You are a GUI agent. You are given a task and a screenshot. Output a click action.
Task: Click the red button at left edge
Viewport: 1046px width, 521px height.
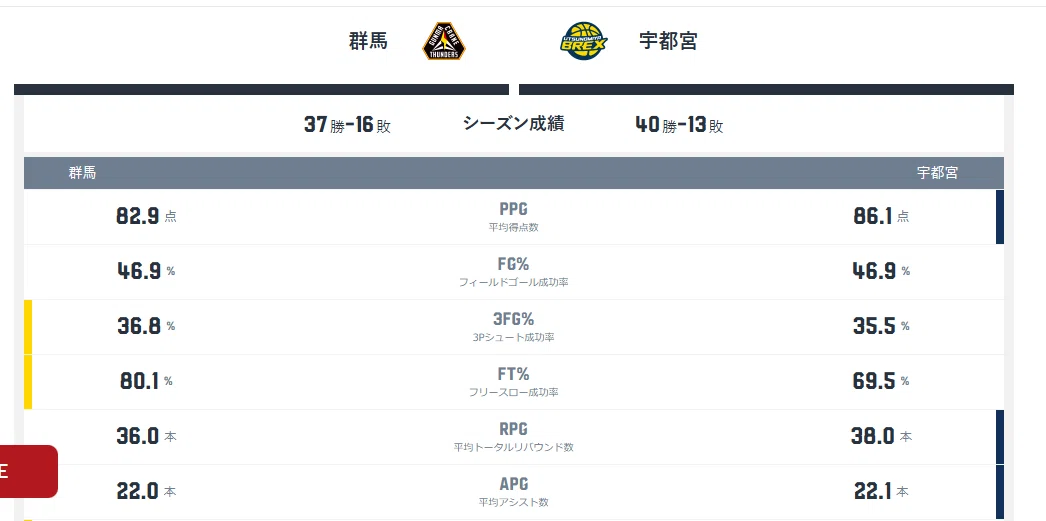click(x=29, y=471)
